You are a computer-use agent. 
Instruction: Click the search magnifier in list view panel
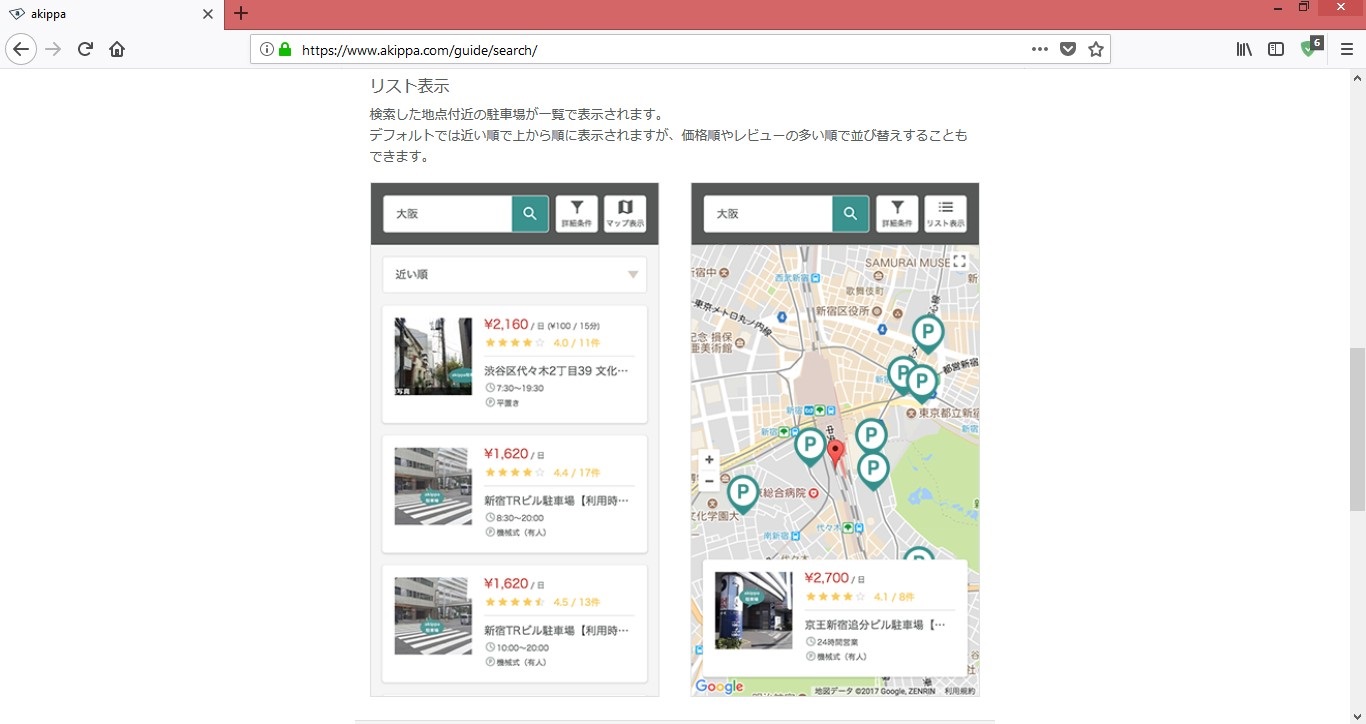click(530, 213)
